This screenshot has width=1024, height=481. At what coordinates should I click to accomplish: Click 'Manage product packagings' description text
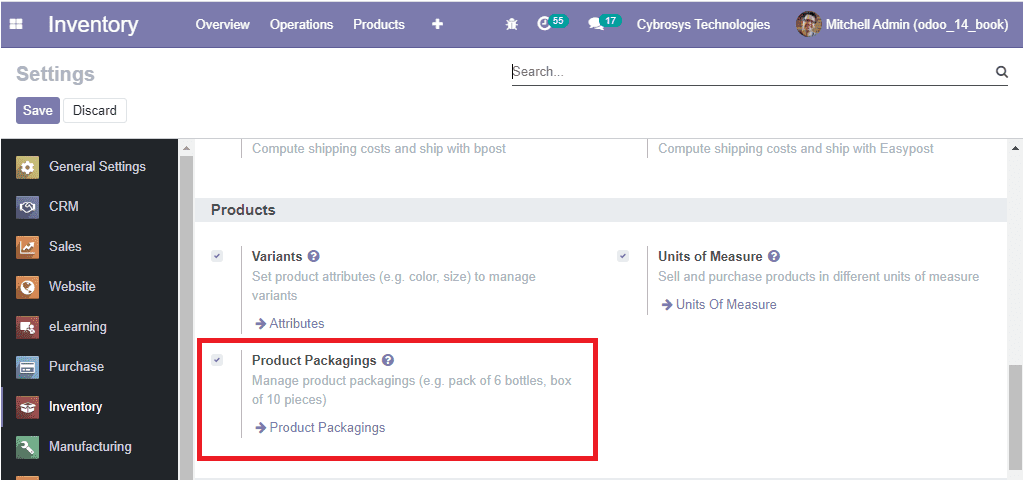411,390
